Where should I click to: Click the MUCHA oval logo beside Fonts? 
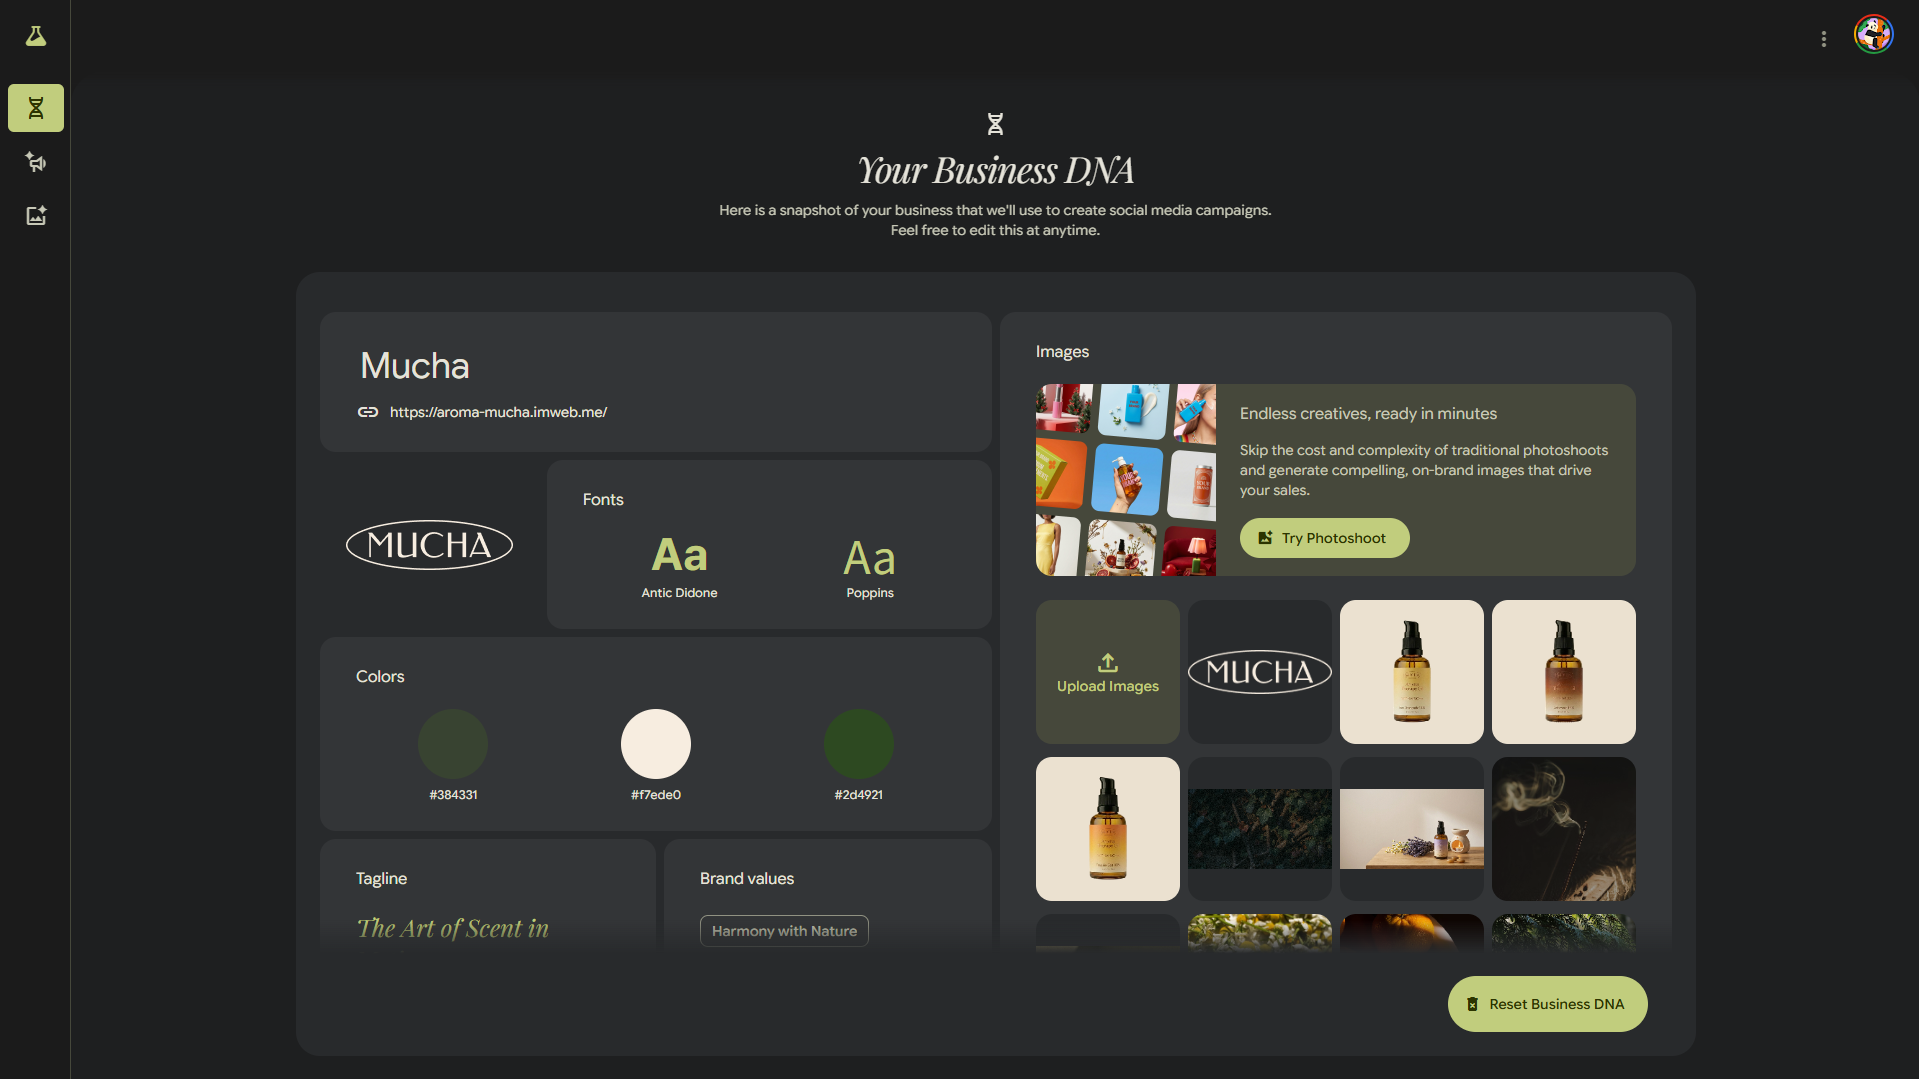click(429, 545)
